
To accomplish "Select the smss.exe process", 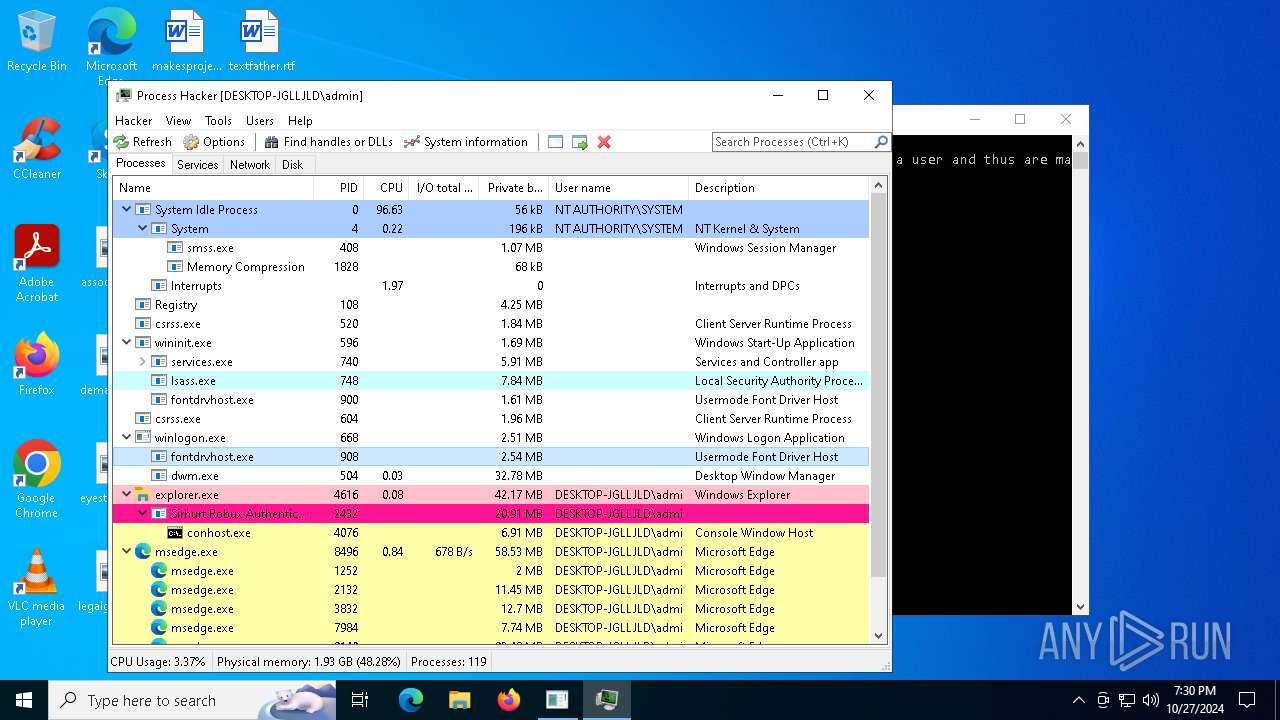I will click(x=491, y=248).
